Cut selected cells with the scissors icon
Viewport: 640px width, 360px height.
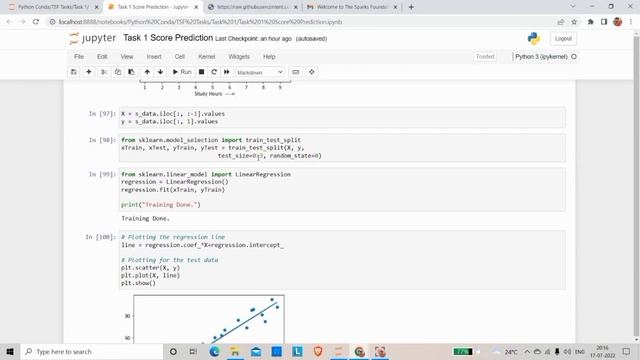point(104,72)
